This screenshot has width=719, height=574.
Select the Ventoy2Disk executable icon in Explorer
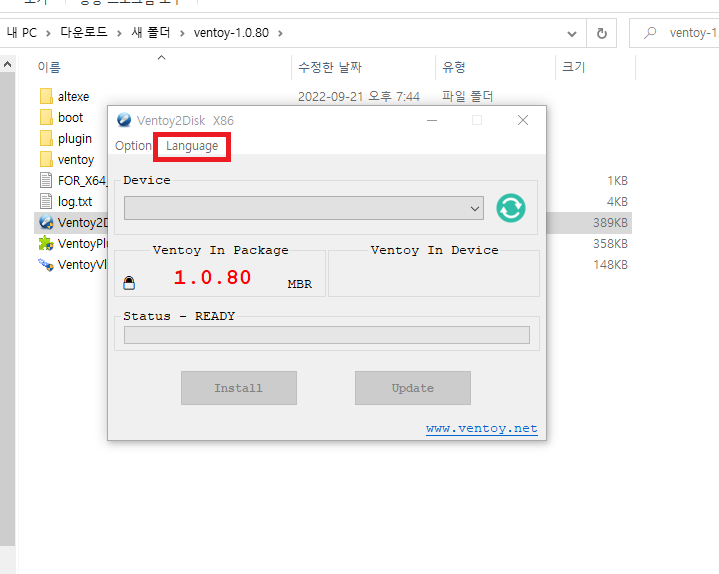[46, 222]
